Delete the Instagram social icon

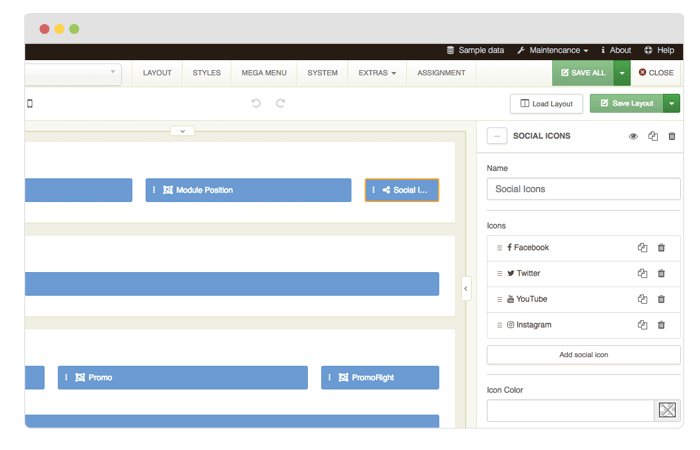click(661, 325)
